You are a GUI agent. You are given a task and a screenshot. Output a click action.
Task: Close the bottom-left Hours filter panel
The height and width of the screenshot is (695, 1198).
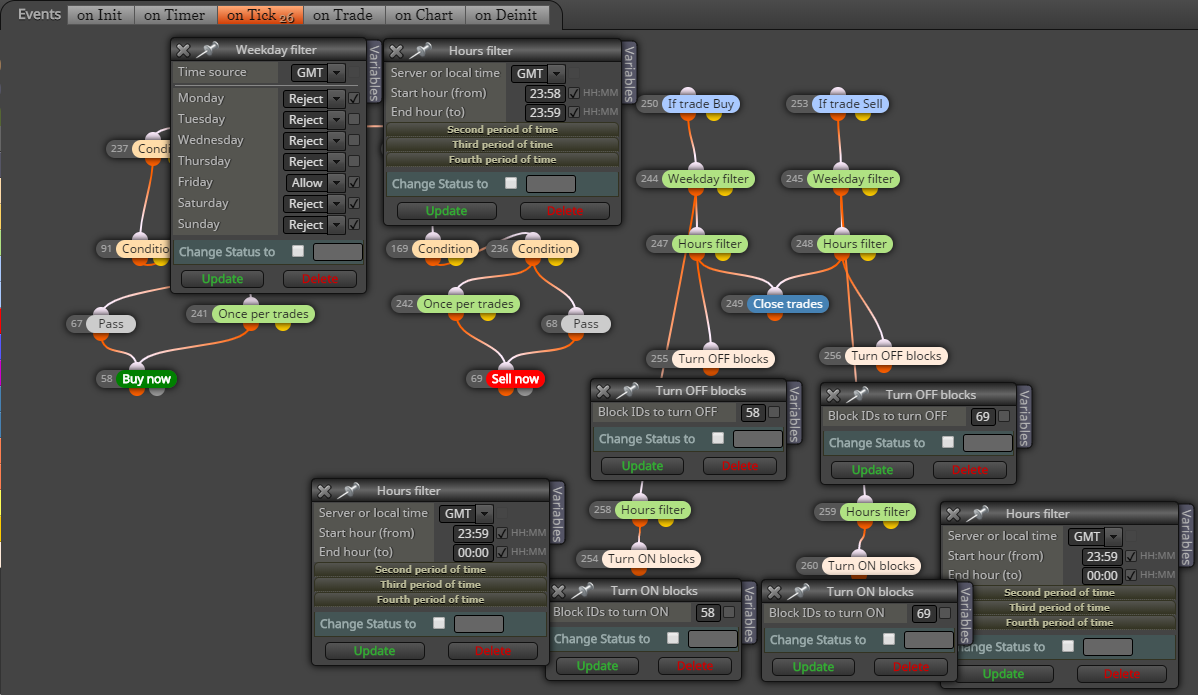coord(325,491)
